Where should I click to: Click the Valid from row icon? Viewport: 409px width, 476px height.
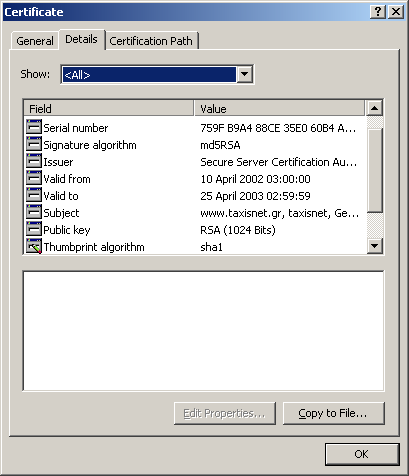(x=34, y=178)
